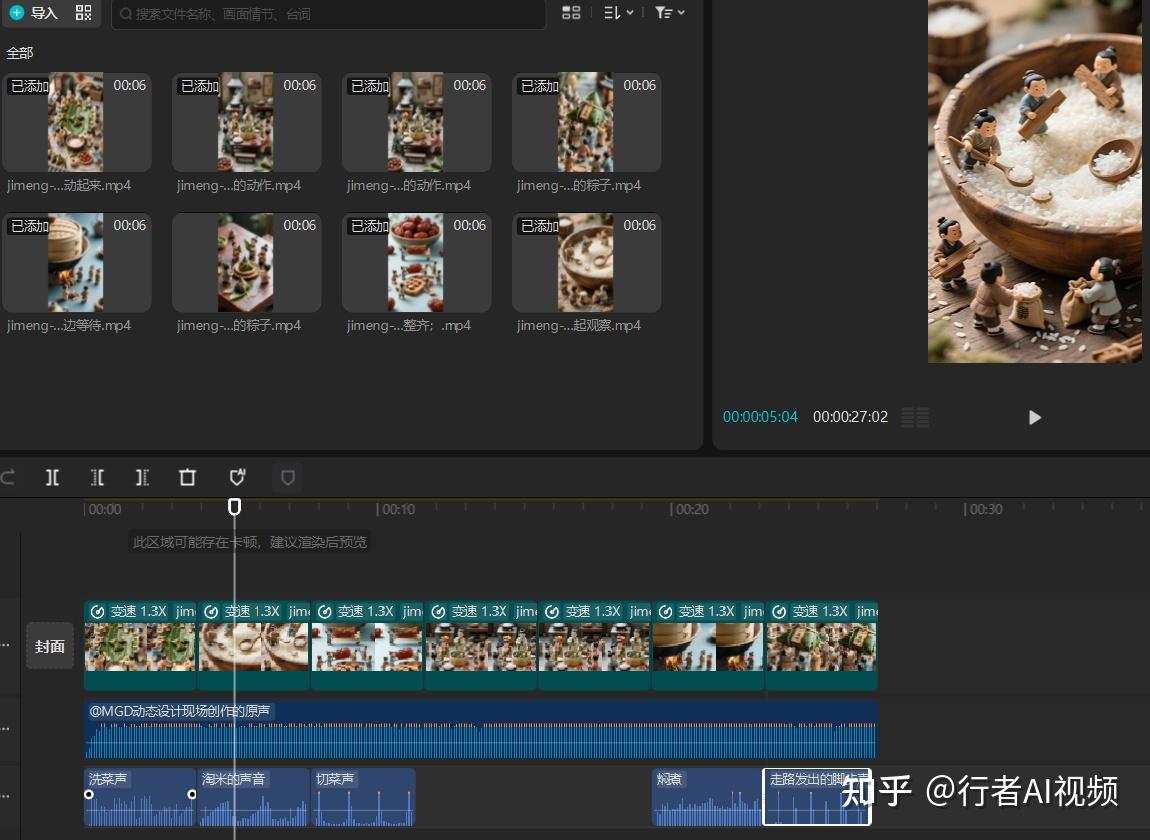Image resolution: width=1150 pixels, height=840 pixels.
Task: Open options menu for main video track
Action: (x=5, y=646)
